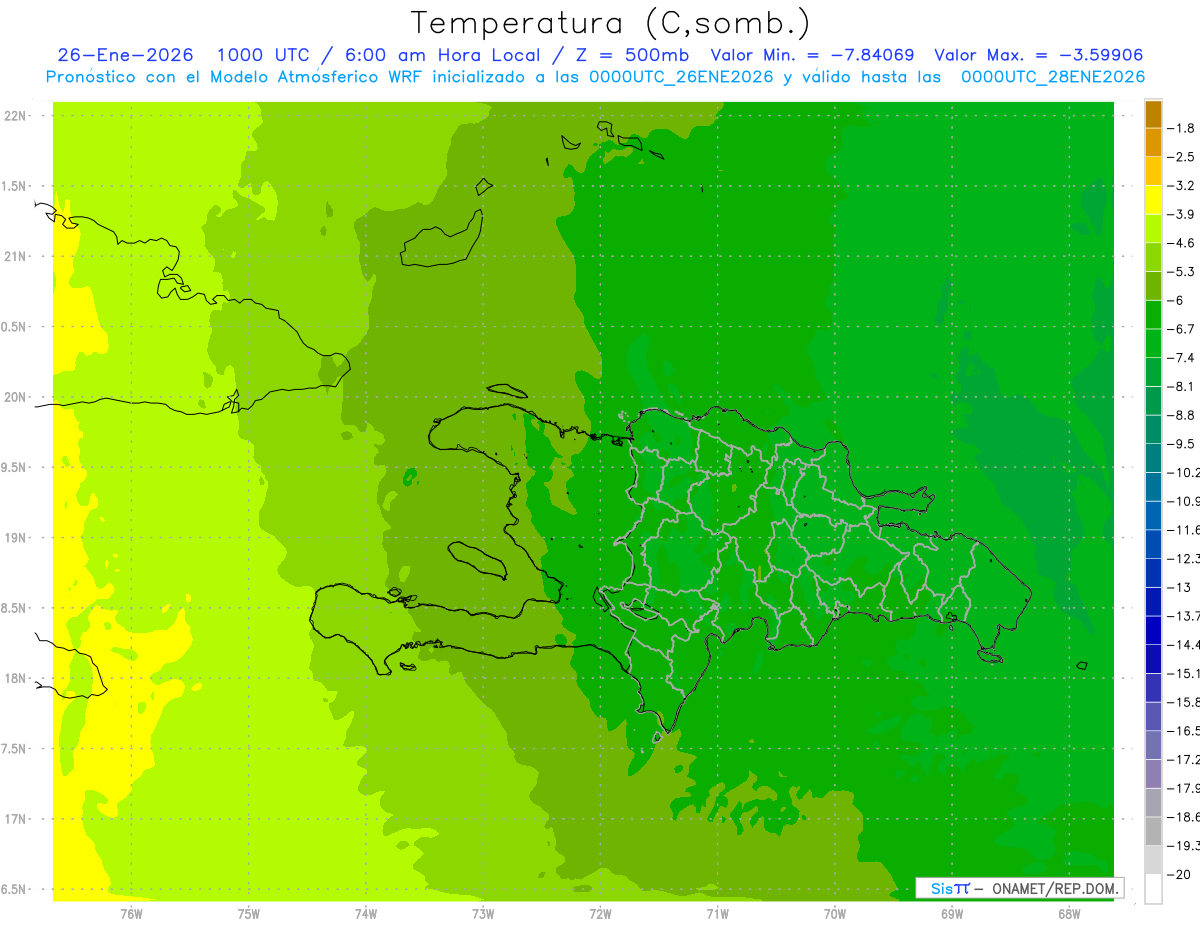Image resolution: width=1200 pixels, height=927 pixels.
Task: Pick the amber swatch between -2.5 and -3.2
Action: (1153, 171)
